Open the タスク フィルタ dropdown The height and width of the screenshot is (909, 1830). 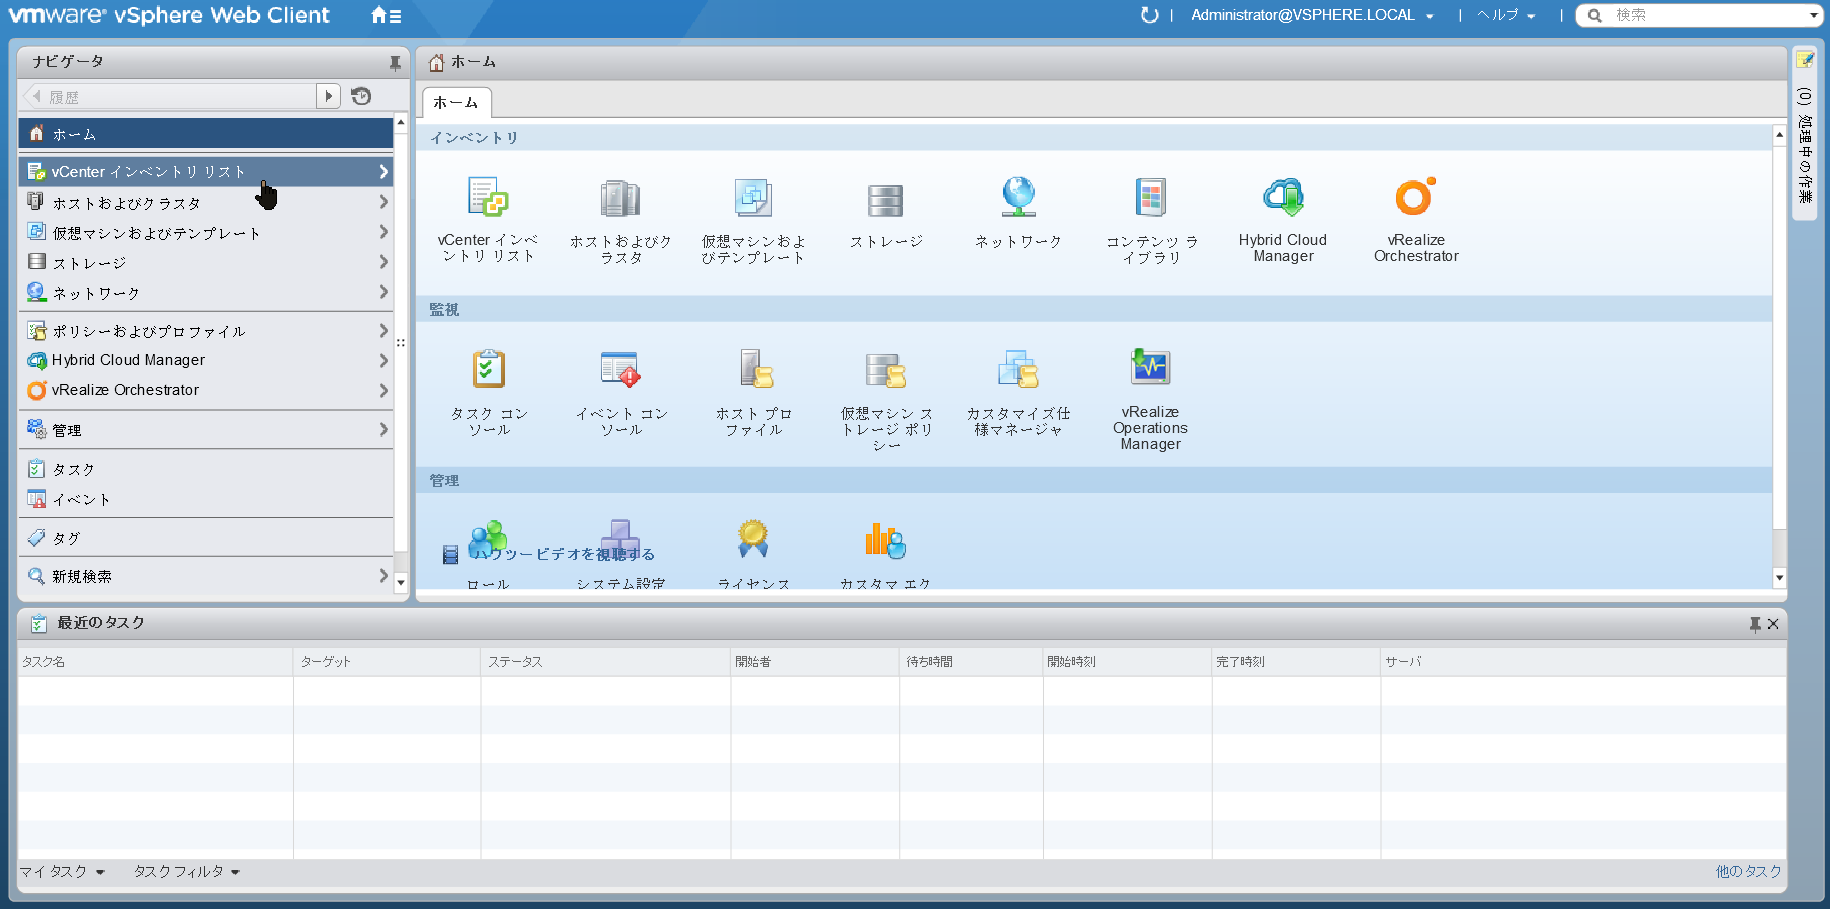click(187, 872)
